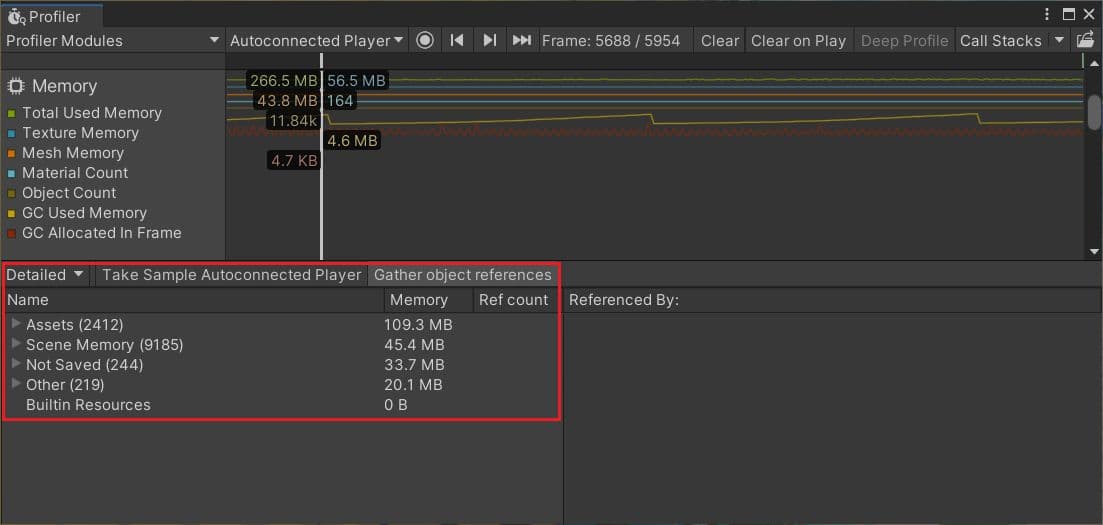Jump to the current last frame
Screen dimensions: 1103x525
pos(521,41)
